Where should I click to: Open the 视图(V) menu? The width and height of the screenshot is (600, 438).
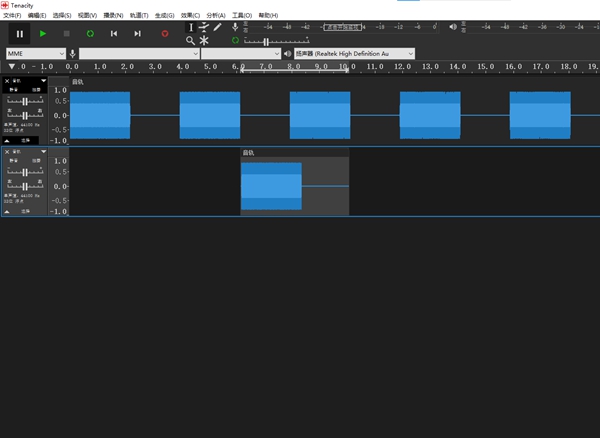coord(87,15)
